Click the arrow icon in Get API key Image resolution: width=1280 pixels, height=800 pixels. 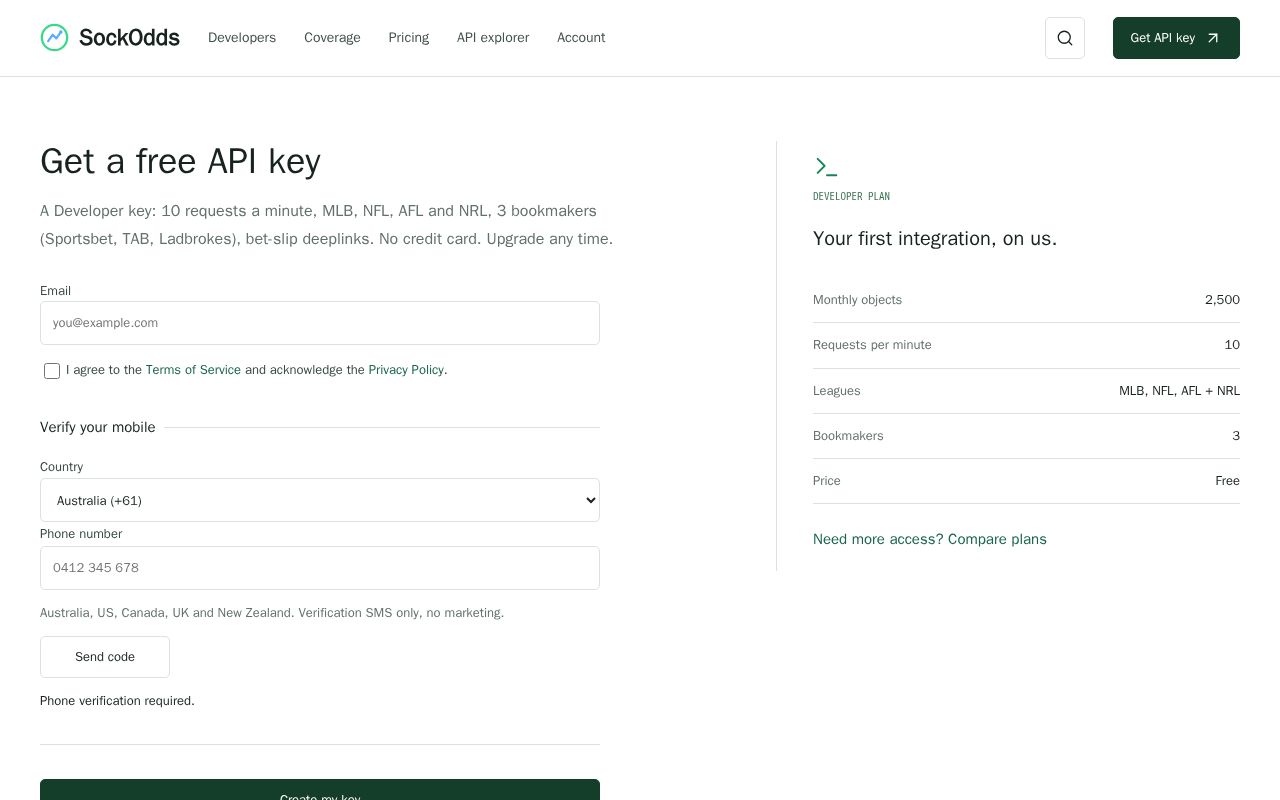1213,38
